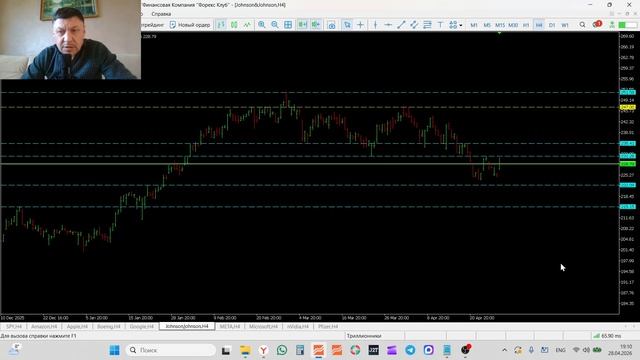
Task: Click the yellow 247 price label
Action: click(627, 107)
